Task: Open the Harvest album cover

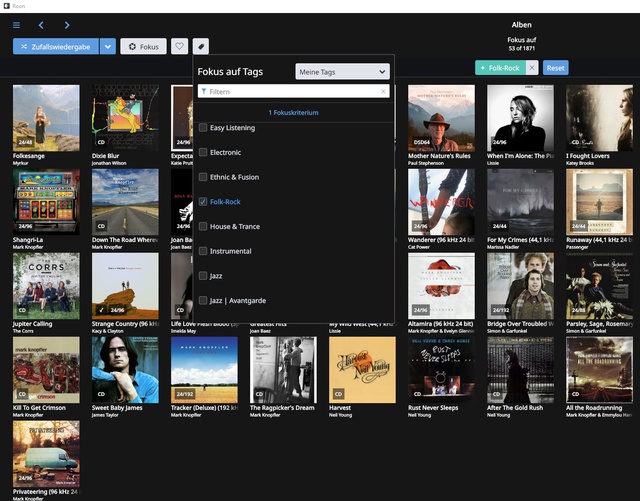Action: (362, 370)
